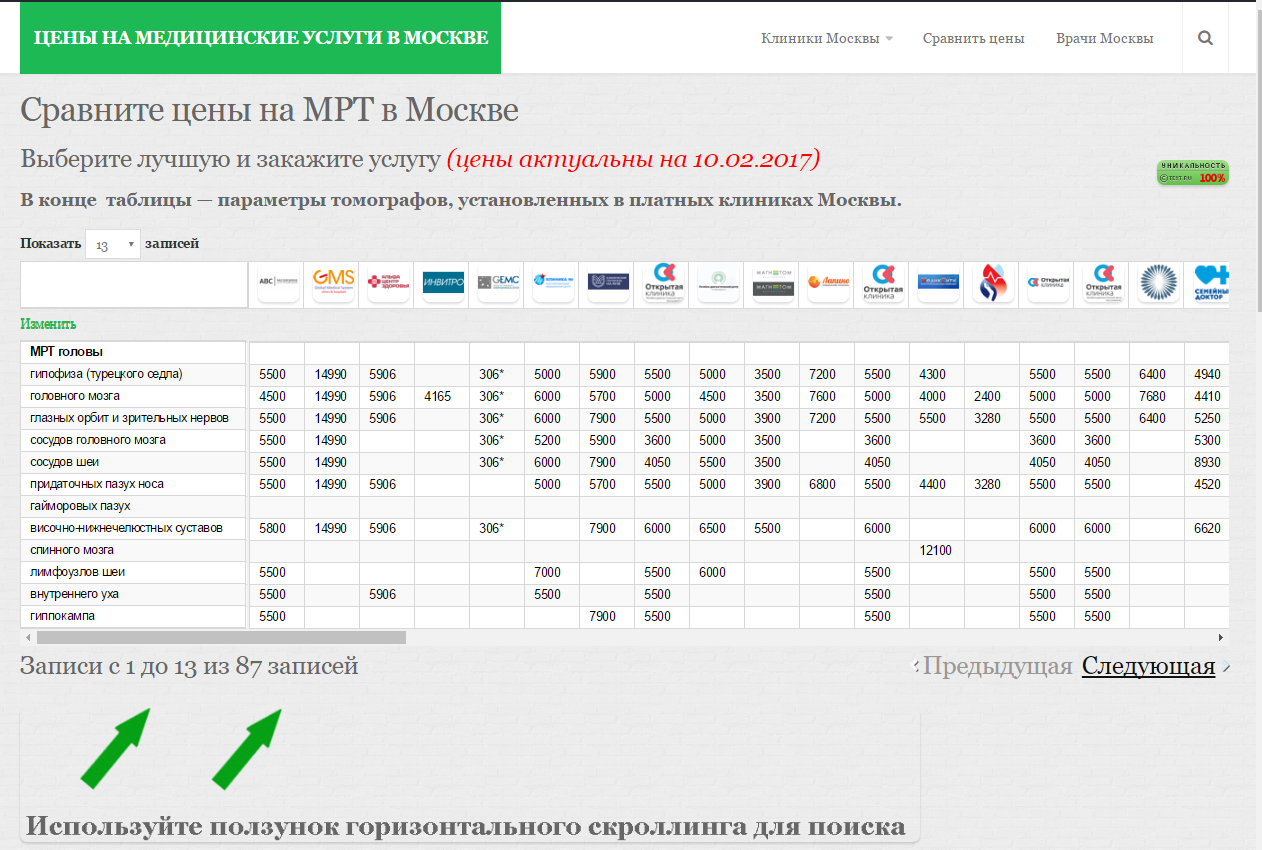Click the green Изменить link
The image size is (1262, 850).
coord(48,324)
